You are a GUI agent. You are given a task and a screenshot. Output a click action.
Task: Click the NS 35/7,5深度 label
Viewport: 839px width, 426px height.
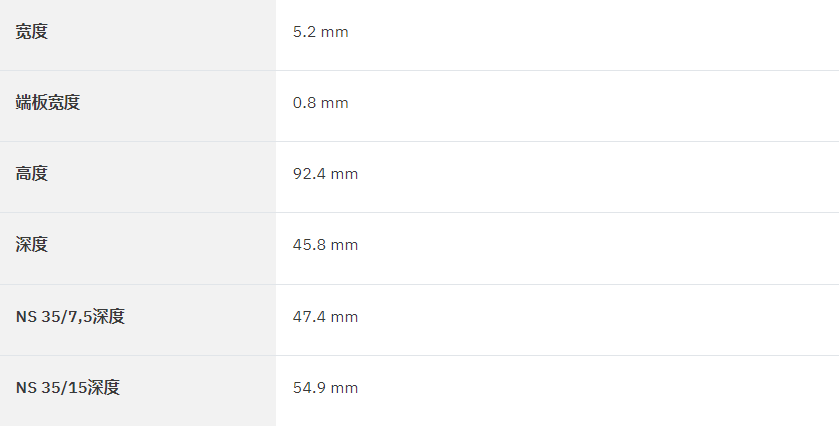pos(70,316)
